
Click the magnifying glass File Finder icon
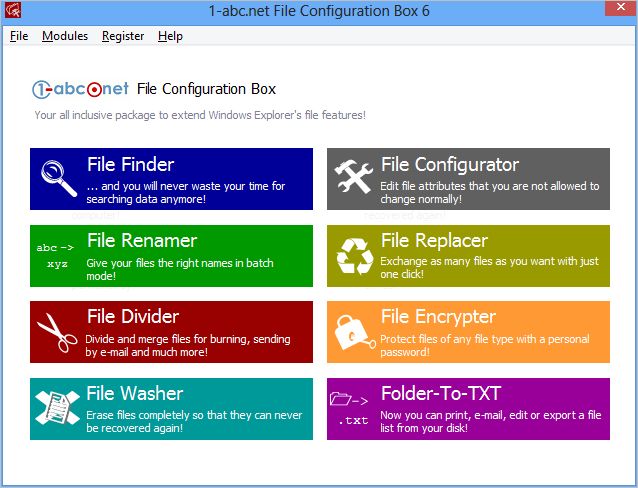[x=58, y=178]
